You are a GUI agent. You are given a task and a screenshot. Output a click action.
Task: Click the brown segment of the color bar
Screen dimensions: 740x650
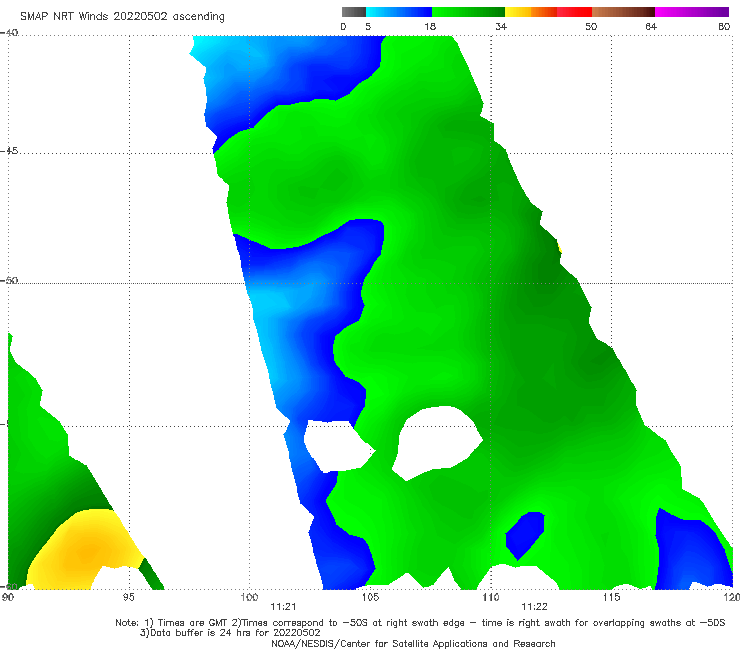click(623, 12)
